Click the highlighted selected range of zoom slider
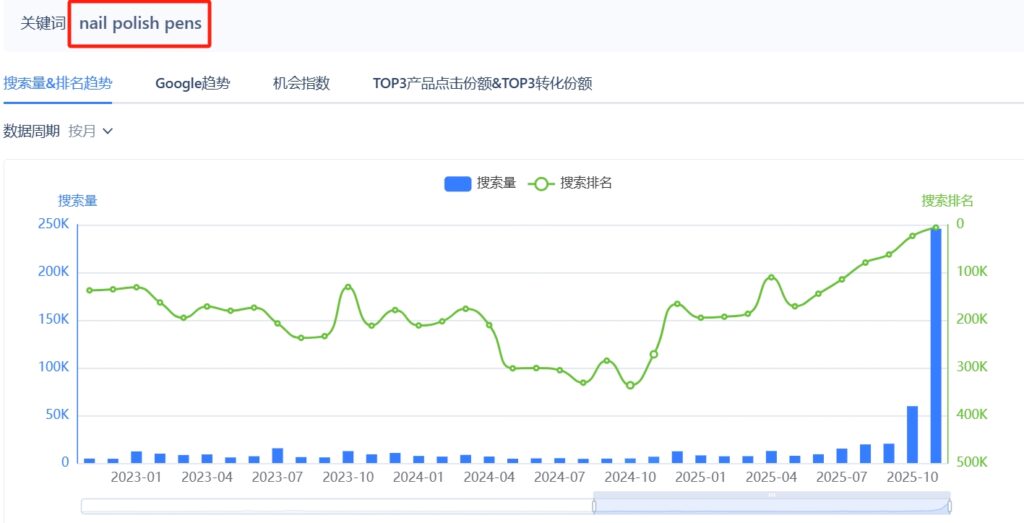 coord(771,507)
